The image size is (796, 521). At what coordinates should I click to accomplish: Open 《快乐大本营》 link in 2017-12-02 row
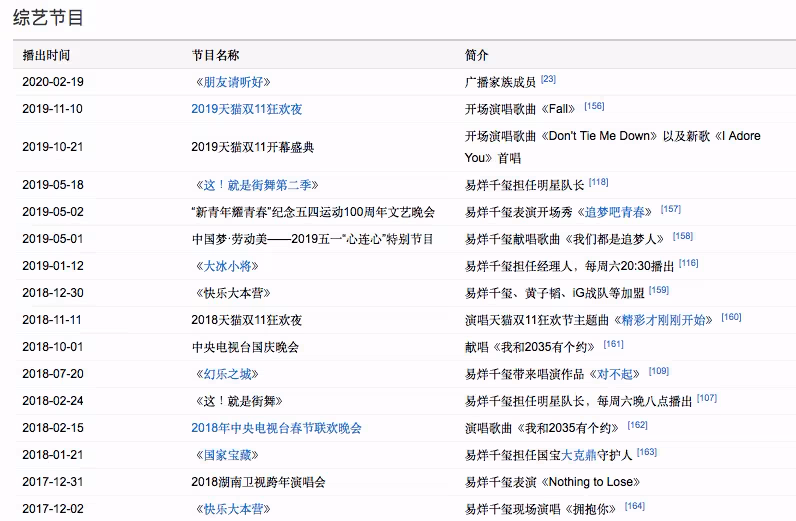(233, 509)
